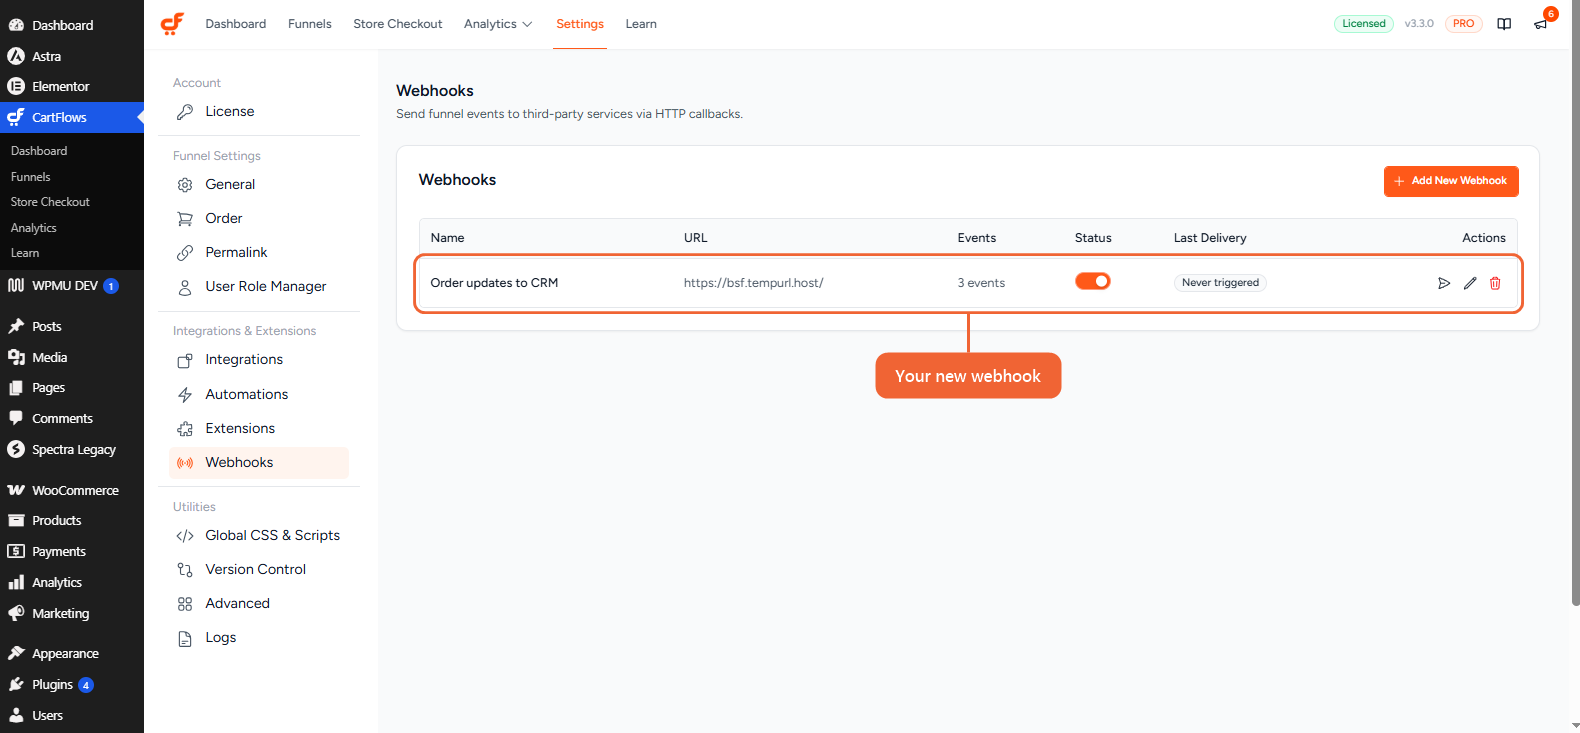Delete the Order updates to CRM webhook
The image size is (1580, 733).
click(1495, 283)
